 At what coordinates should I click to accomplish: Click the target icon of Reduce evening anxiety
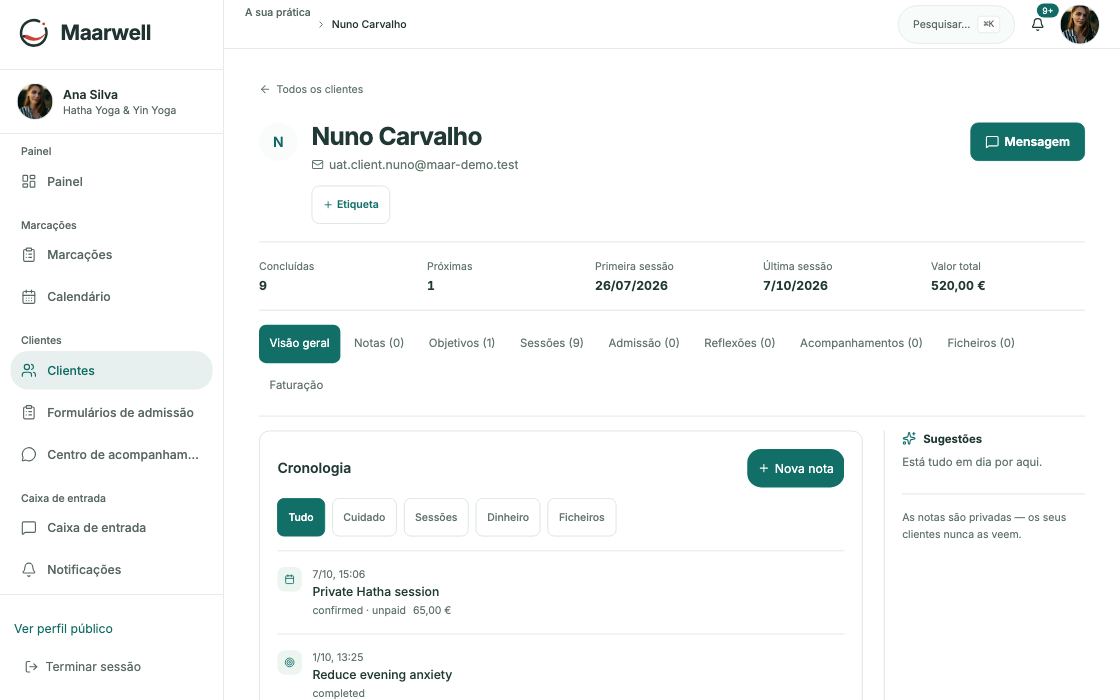pyautogui.click(x=289, y=662)
